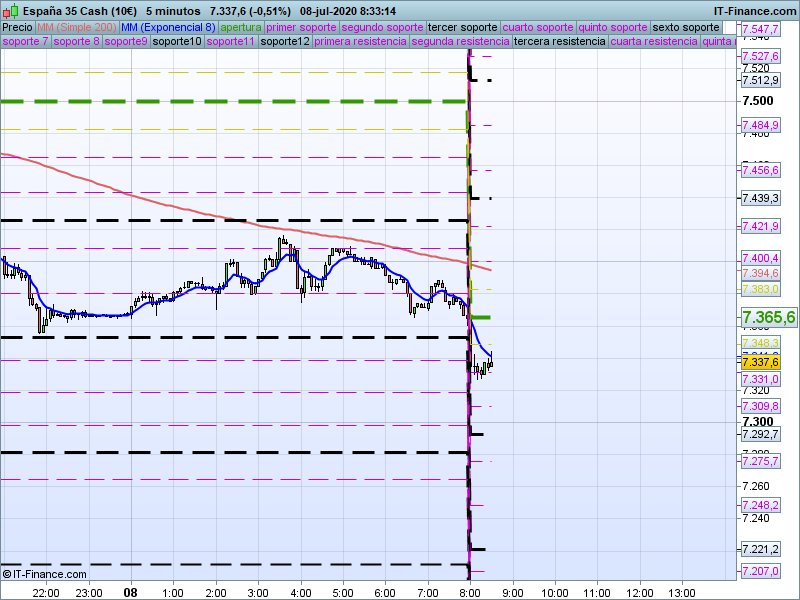Select the 'Precio' legend label
The width and height of the screenshot is (800, 600).
click(17, 27)
